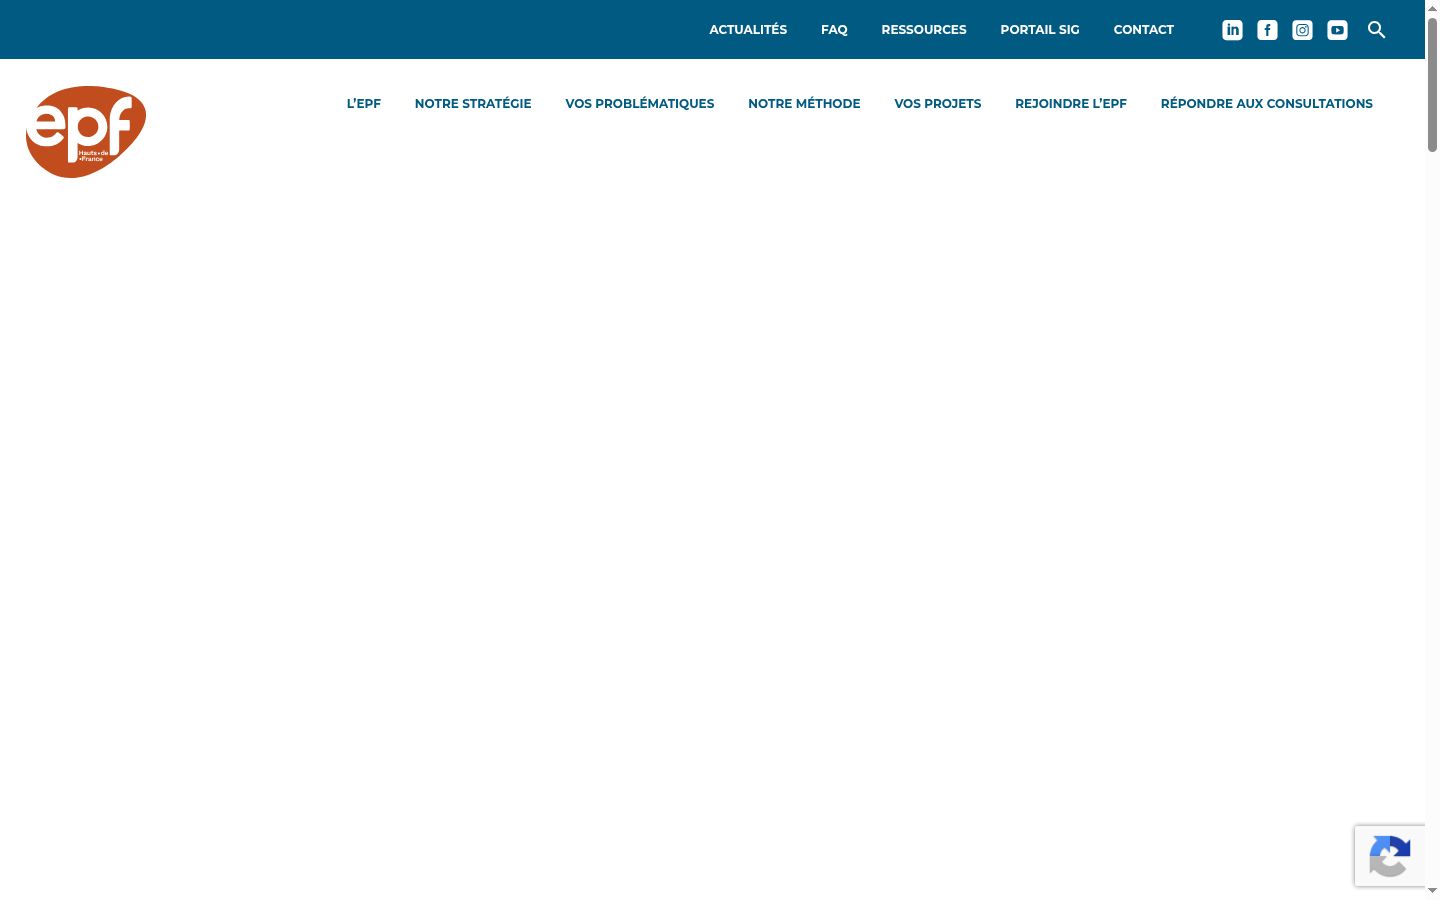Open the Rejoindre l'EPF menu
This screenshot has height=900, width=1440.
(1071, 103)
